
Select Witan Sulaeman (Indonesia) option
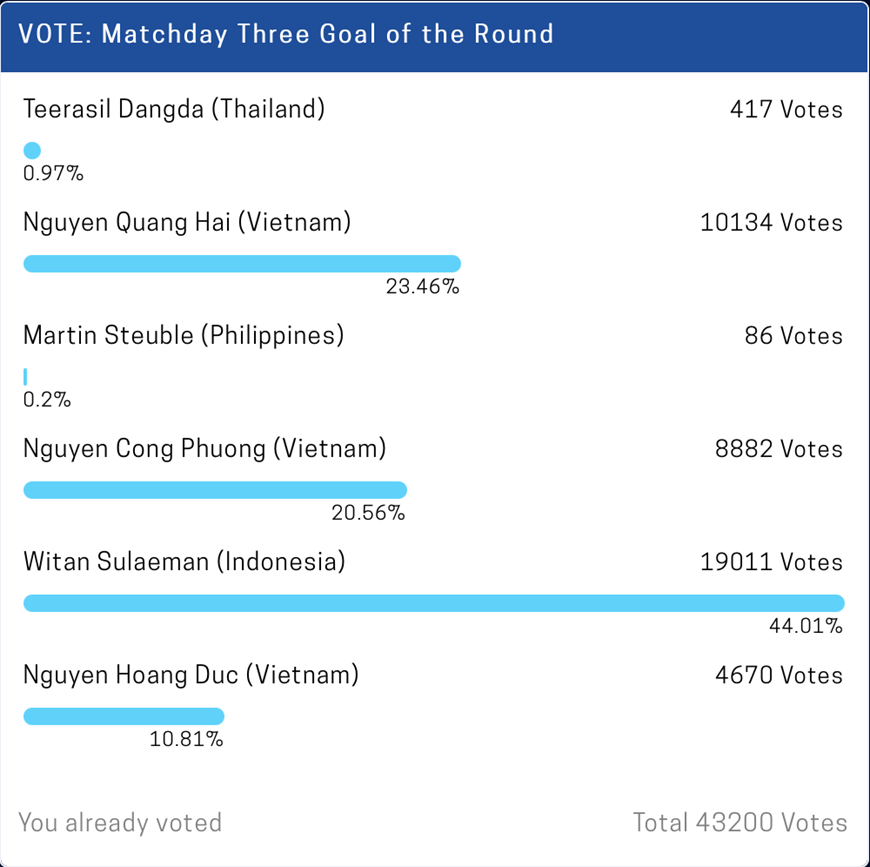184,562
